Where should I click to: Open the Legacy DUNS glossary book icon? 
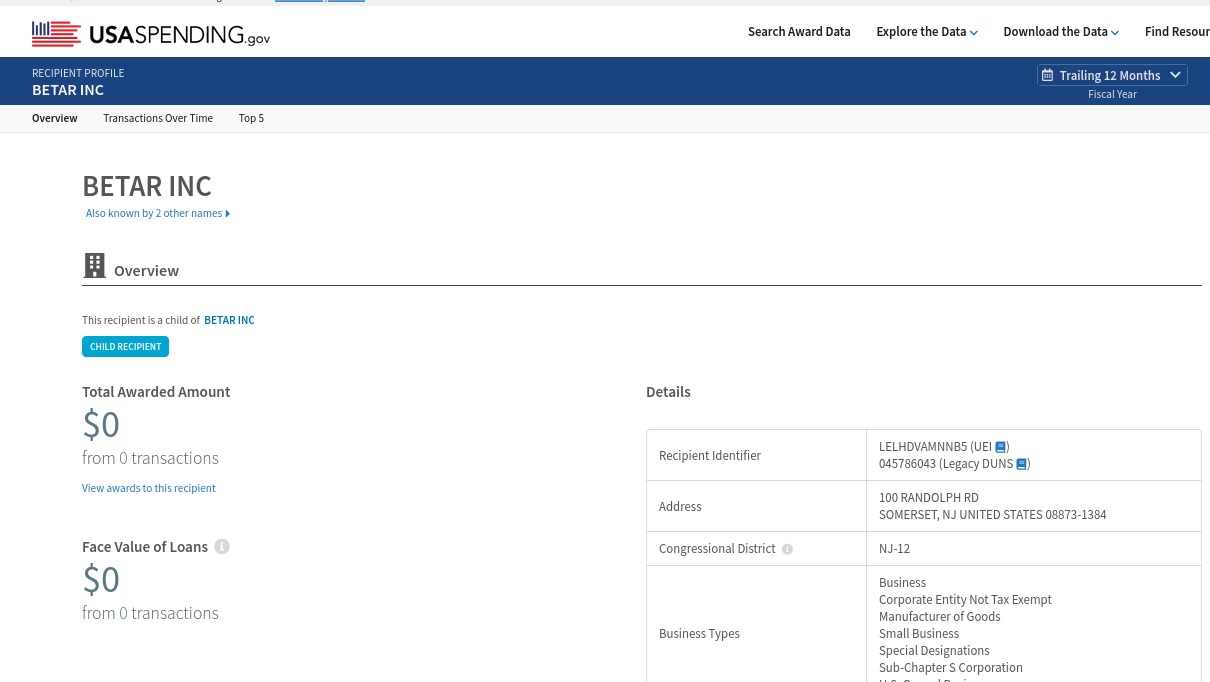1021,464
